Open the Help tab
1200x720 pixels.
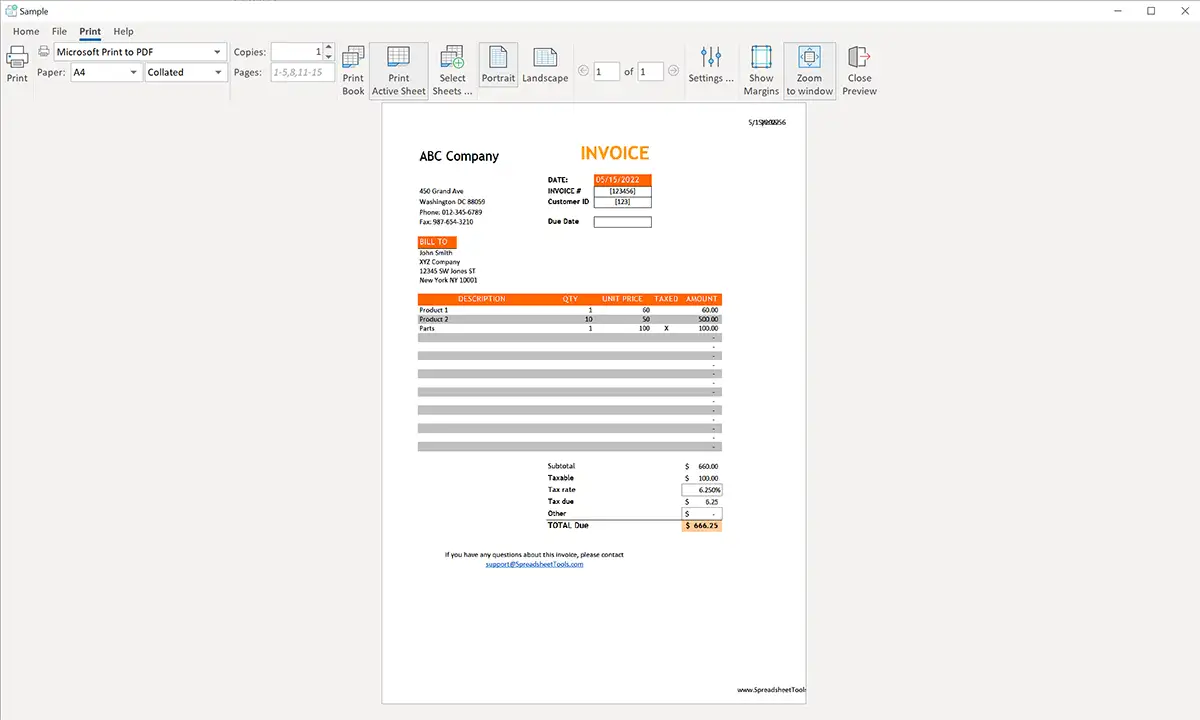[123, 31]
